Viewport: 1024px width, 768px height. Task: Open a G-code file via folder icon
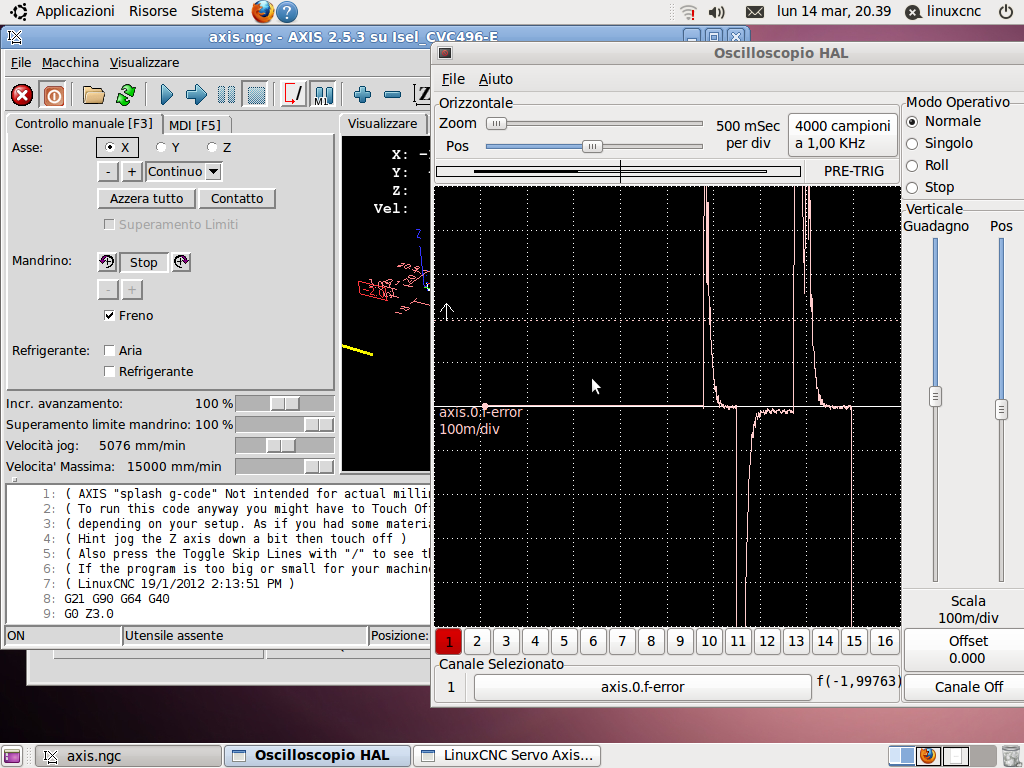point(93,95)
